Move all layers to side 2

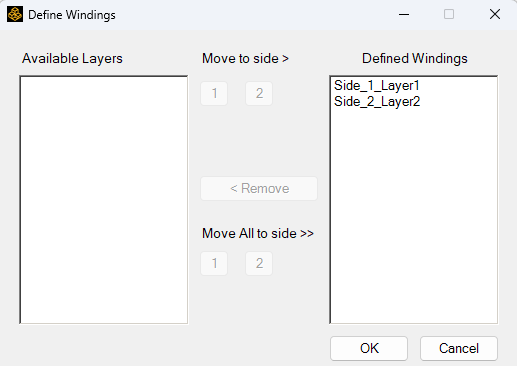[x=259, y=263]
